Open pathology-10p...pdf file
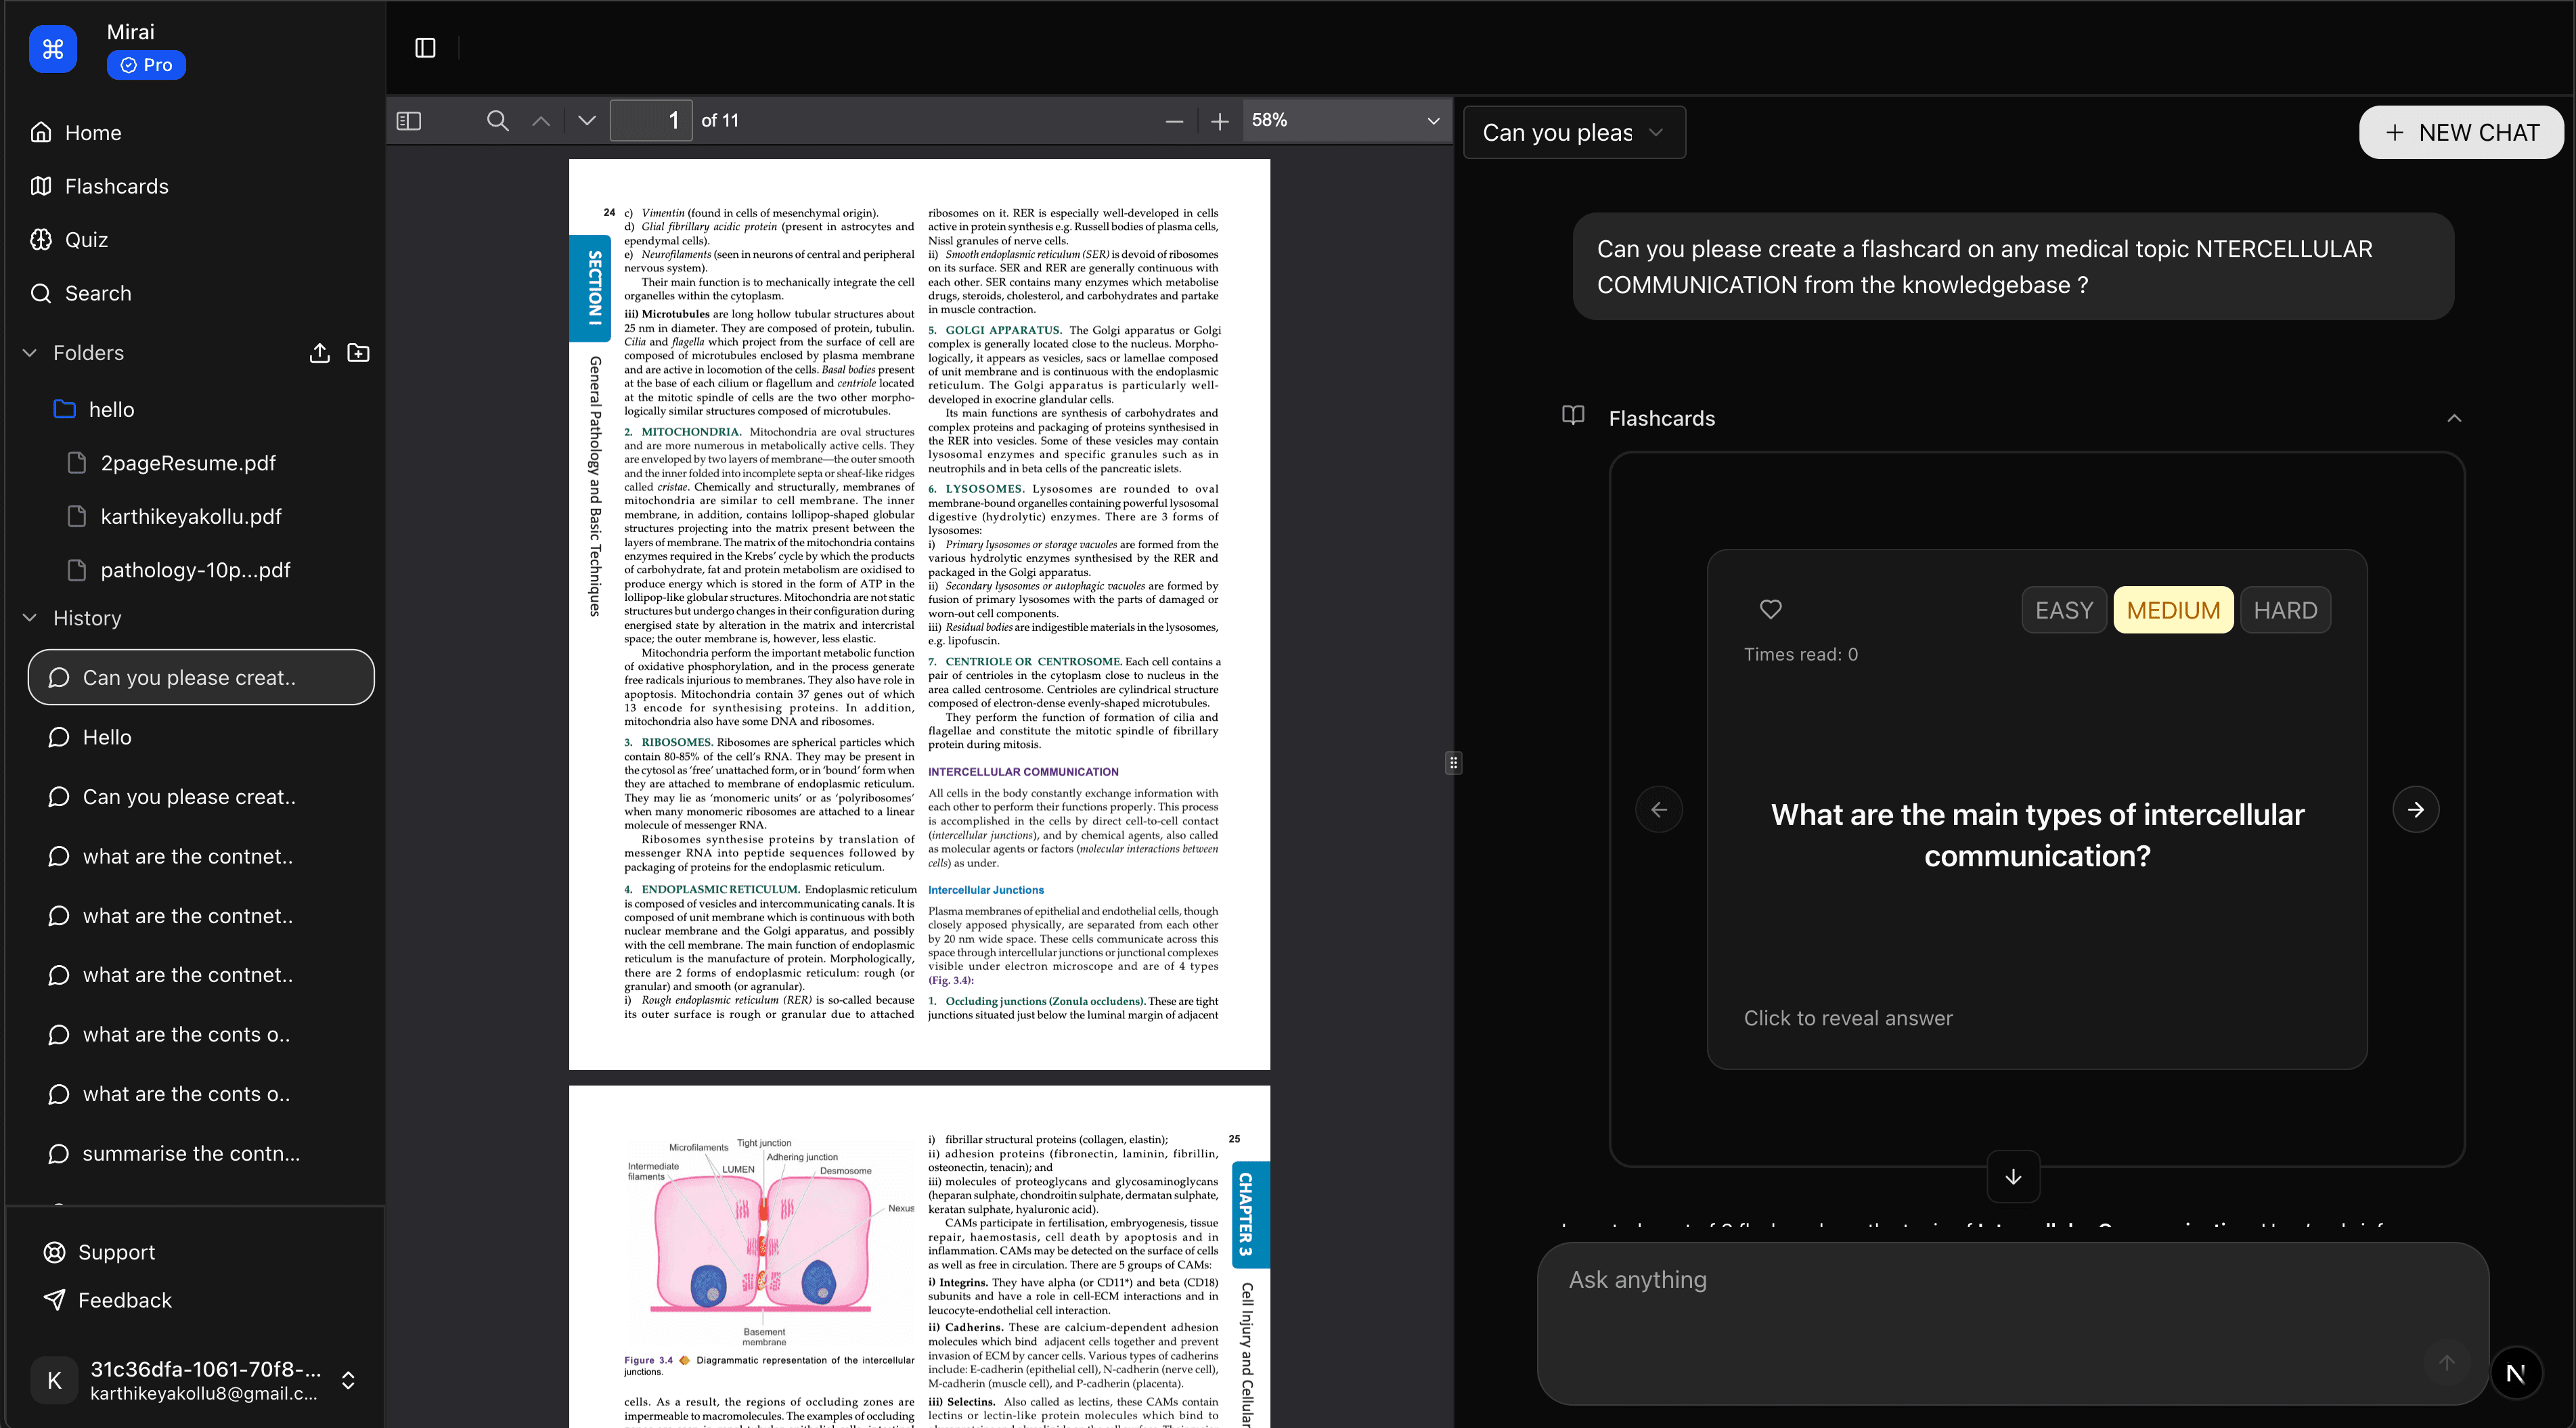This screenshot has height=1428, width=2576. [195, 570]
